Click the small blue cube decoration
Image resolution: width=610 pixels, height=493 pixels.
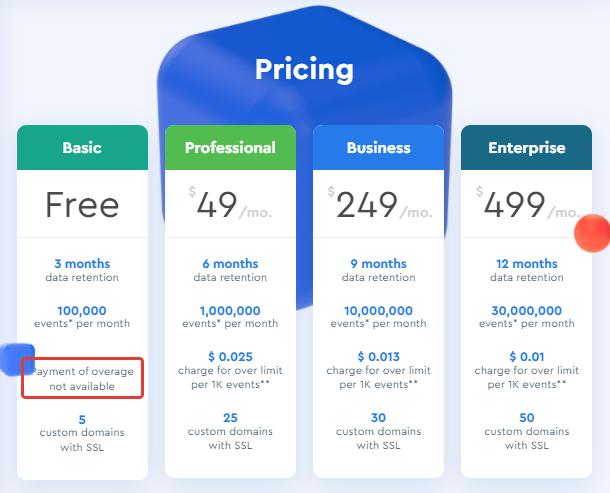tap(17, 359)
